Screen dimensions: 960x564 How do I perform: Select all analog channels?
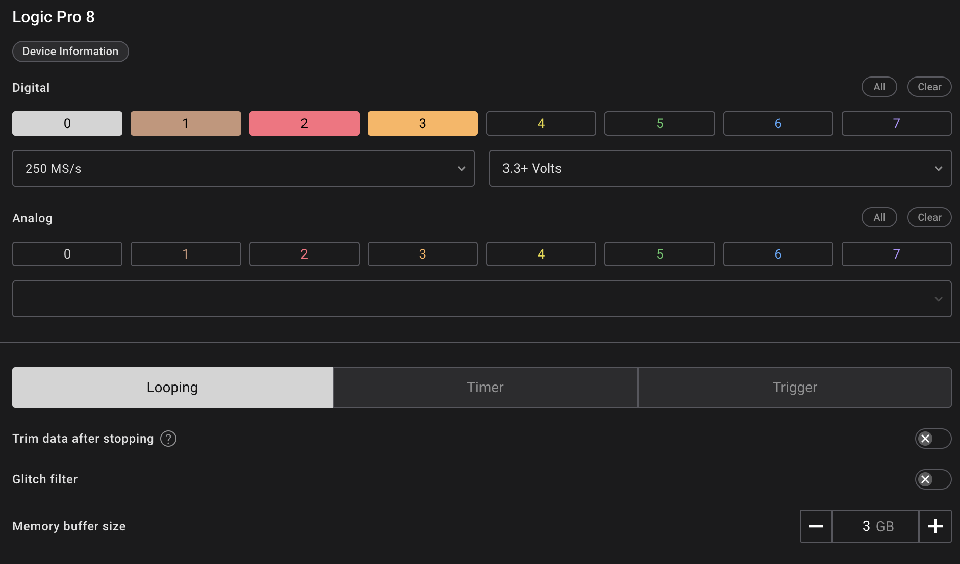coord(879,217)
